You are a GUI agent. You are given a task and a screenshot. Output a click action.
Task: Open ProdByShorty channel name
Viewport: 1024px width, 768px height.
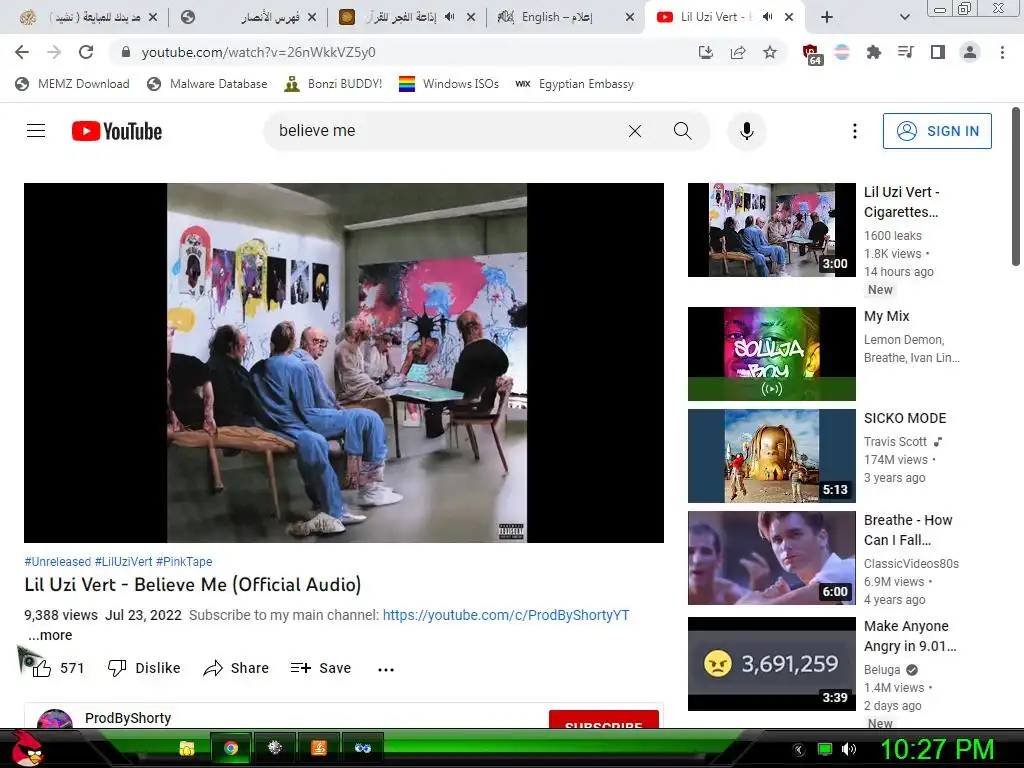[x=128, y=718]
